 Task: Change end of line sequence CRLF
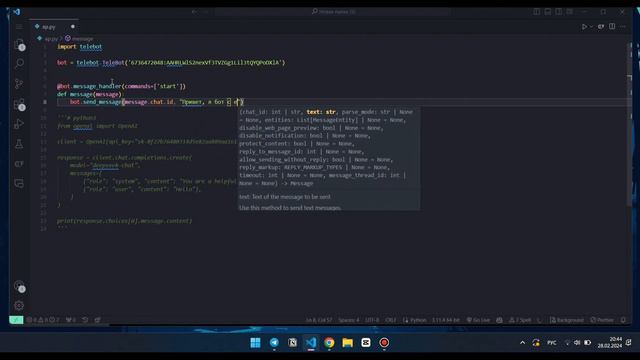pos(391,320)
